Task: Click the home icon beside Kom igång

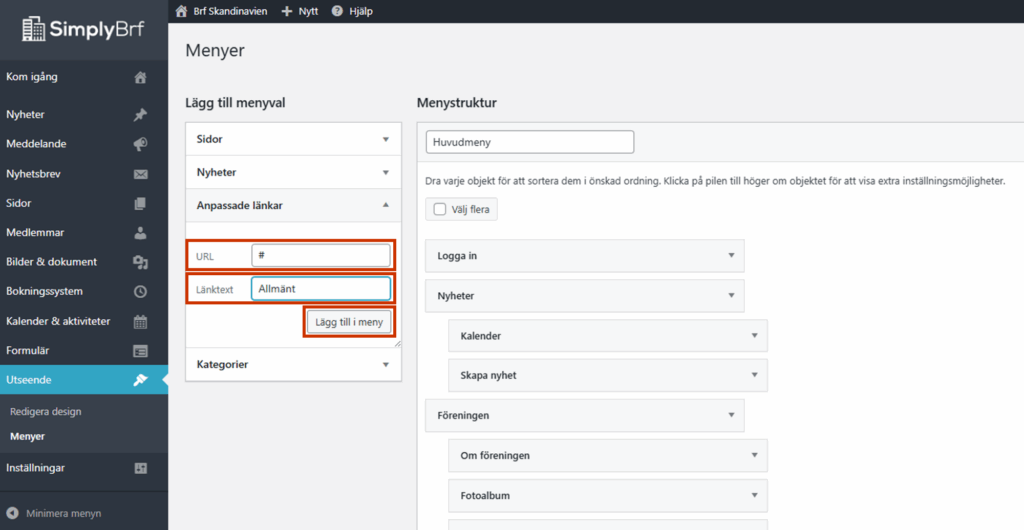Action: coord(140,77)
